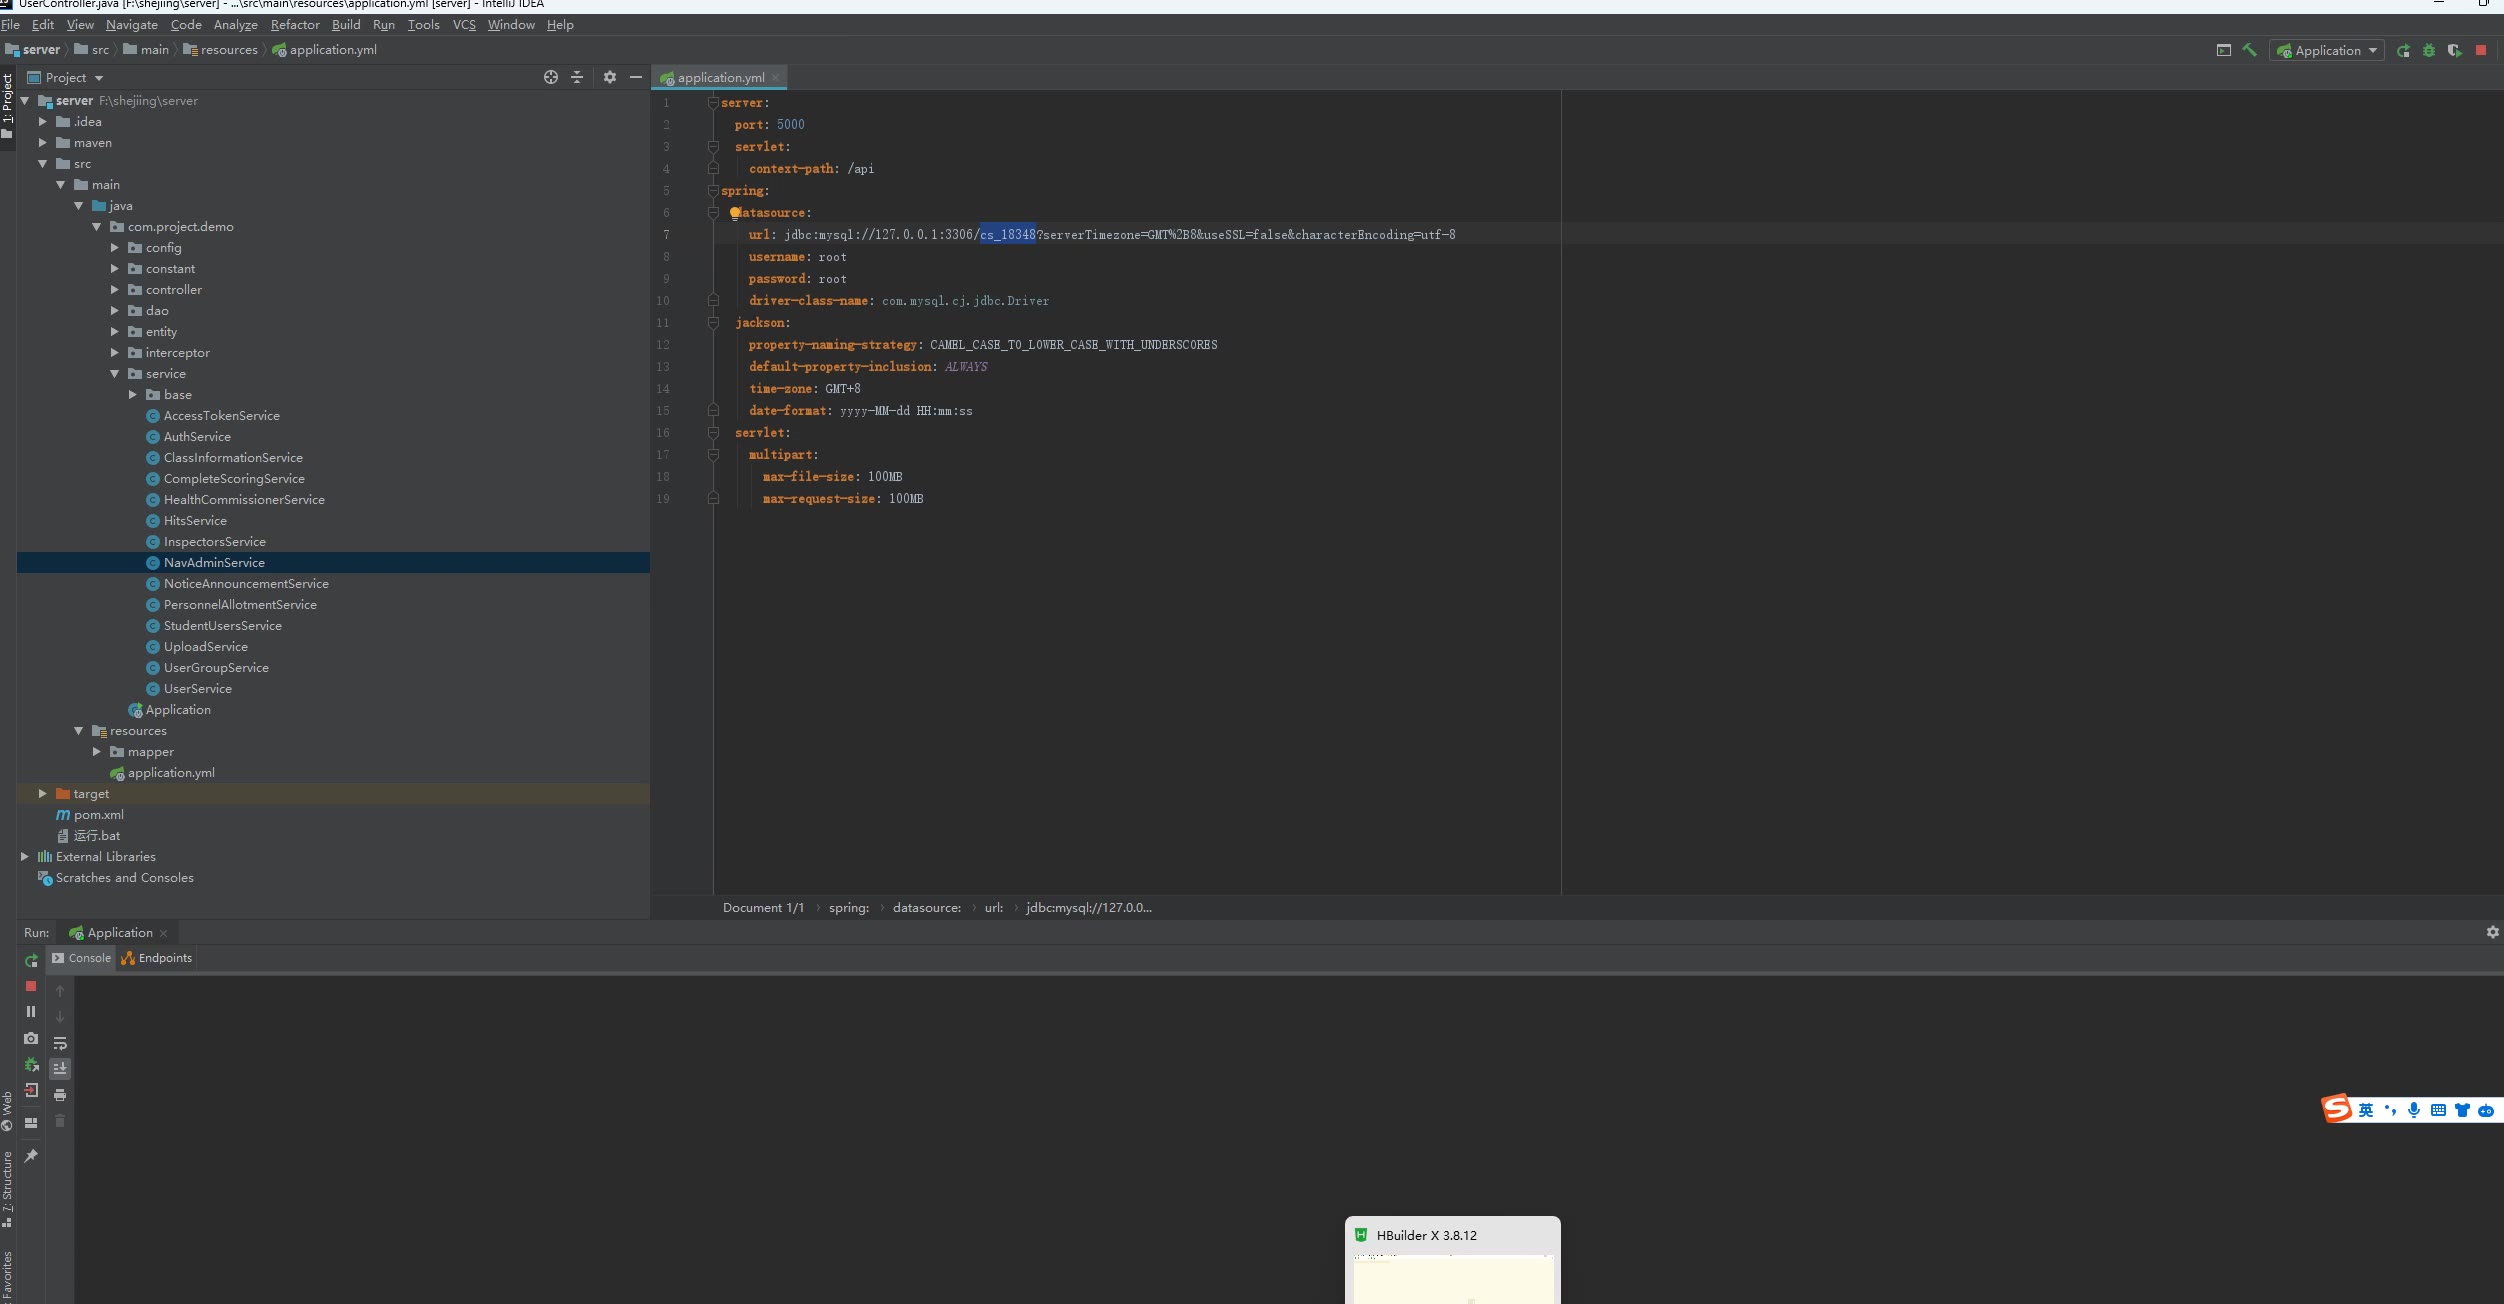Screen dimensions: 2504x1304
Task: Run Application with Coverage
Action: tap(2455, 50)
